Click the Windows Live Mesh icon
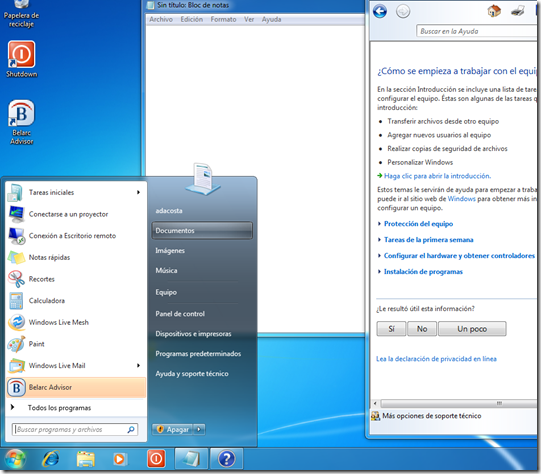Screen dimensions: 541x474 point(16,322)
